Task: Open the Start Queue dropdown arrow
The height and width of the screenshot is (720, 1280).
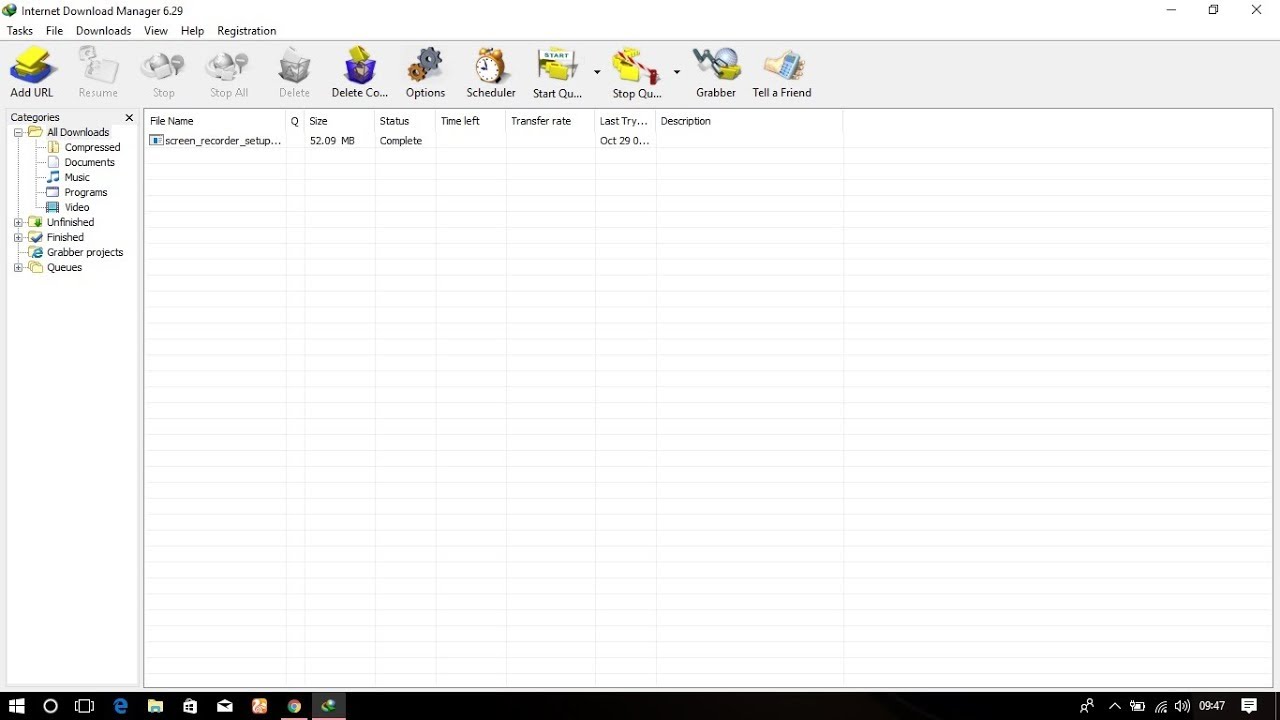Action: click(x=597, y=72)
